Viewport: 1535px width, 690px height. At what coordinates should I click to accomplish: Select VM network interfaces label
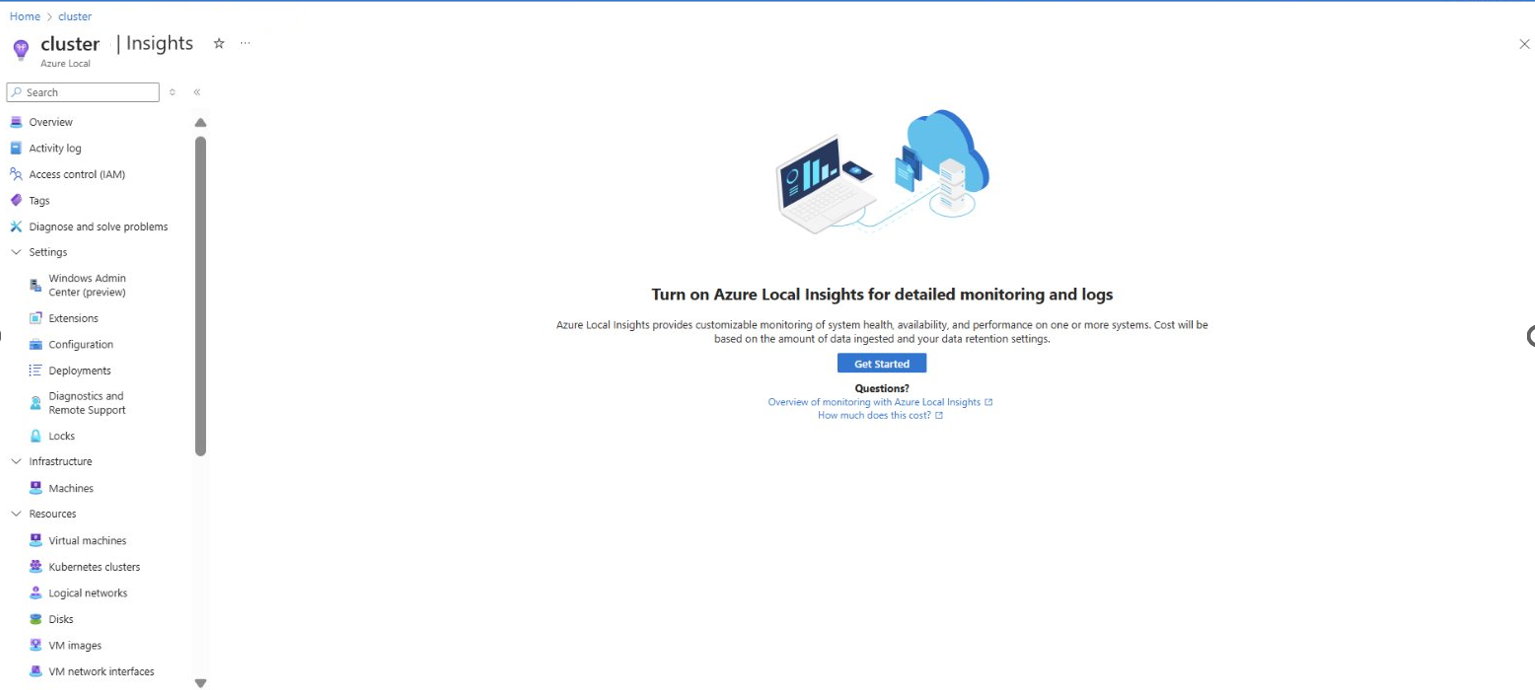pos(102,671)
